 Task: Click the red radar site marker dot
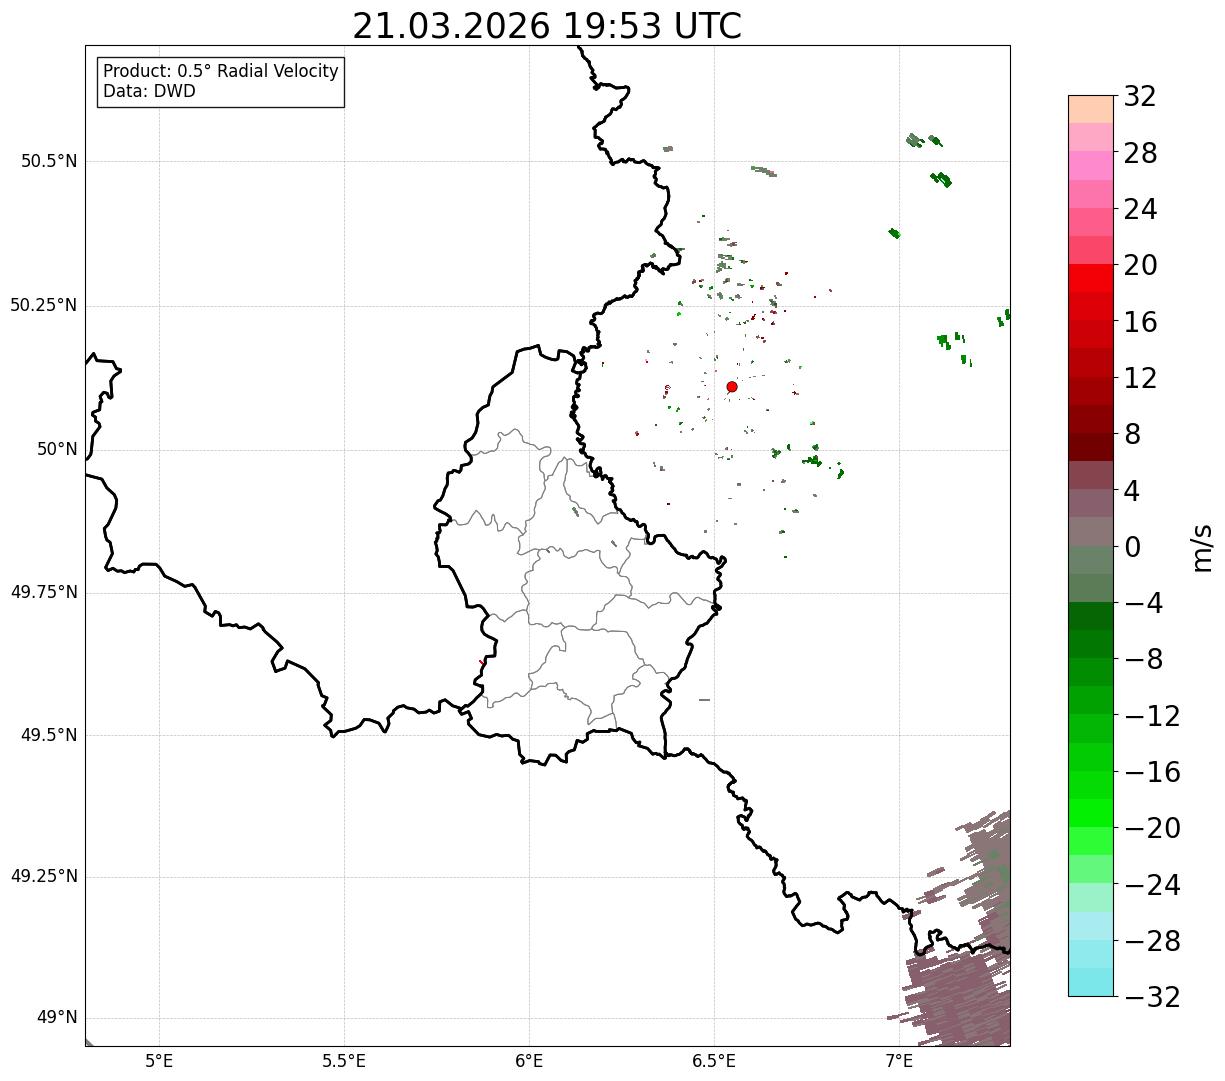point(732,387)
